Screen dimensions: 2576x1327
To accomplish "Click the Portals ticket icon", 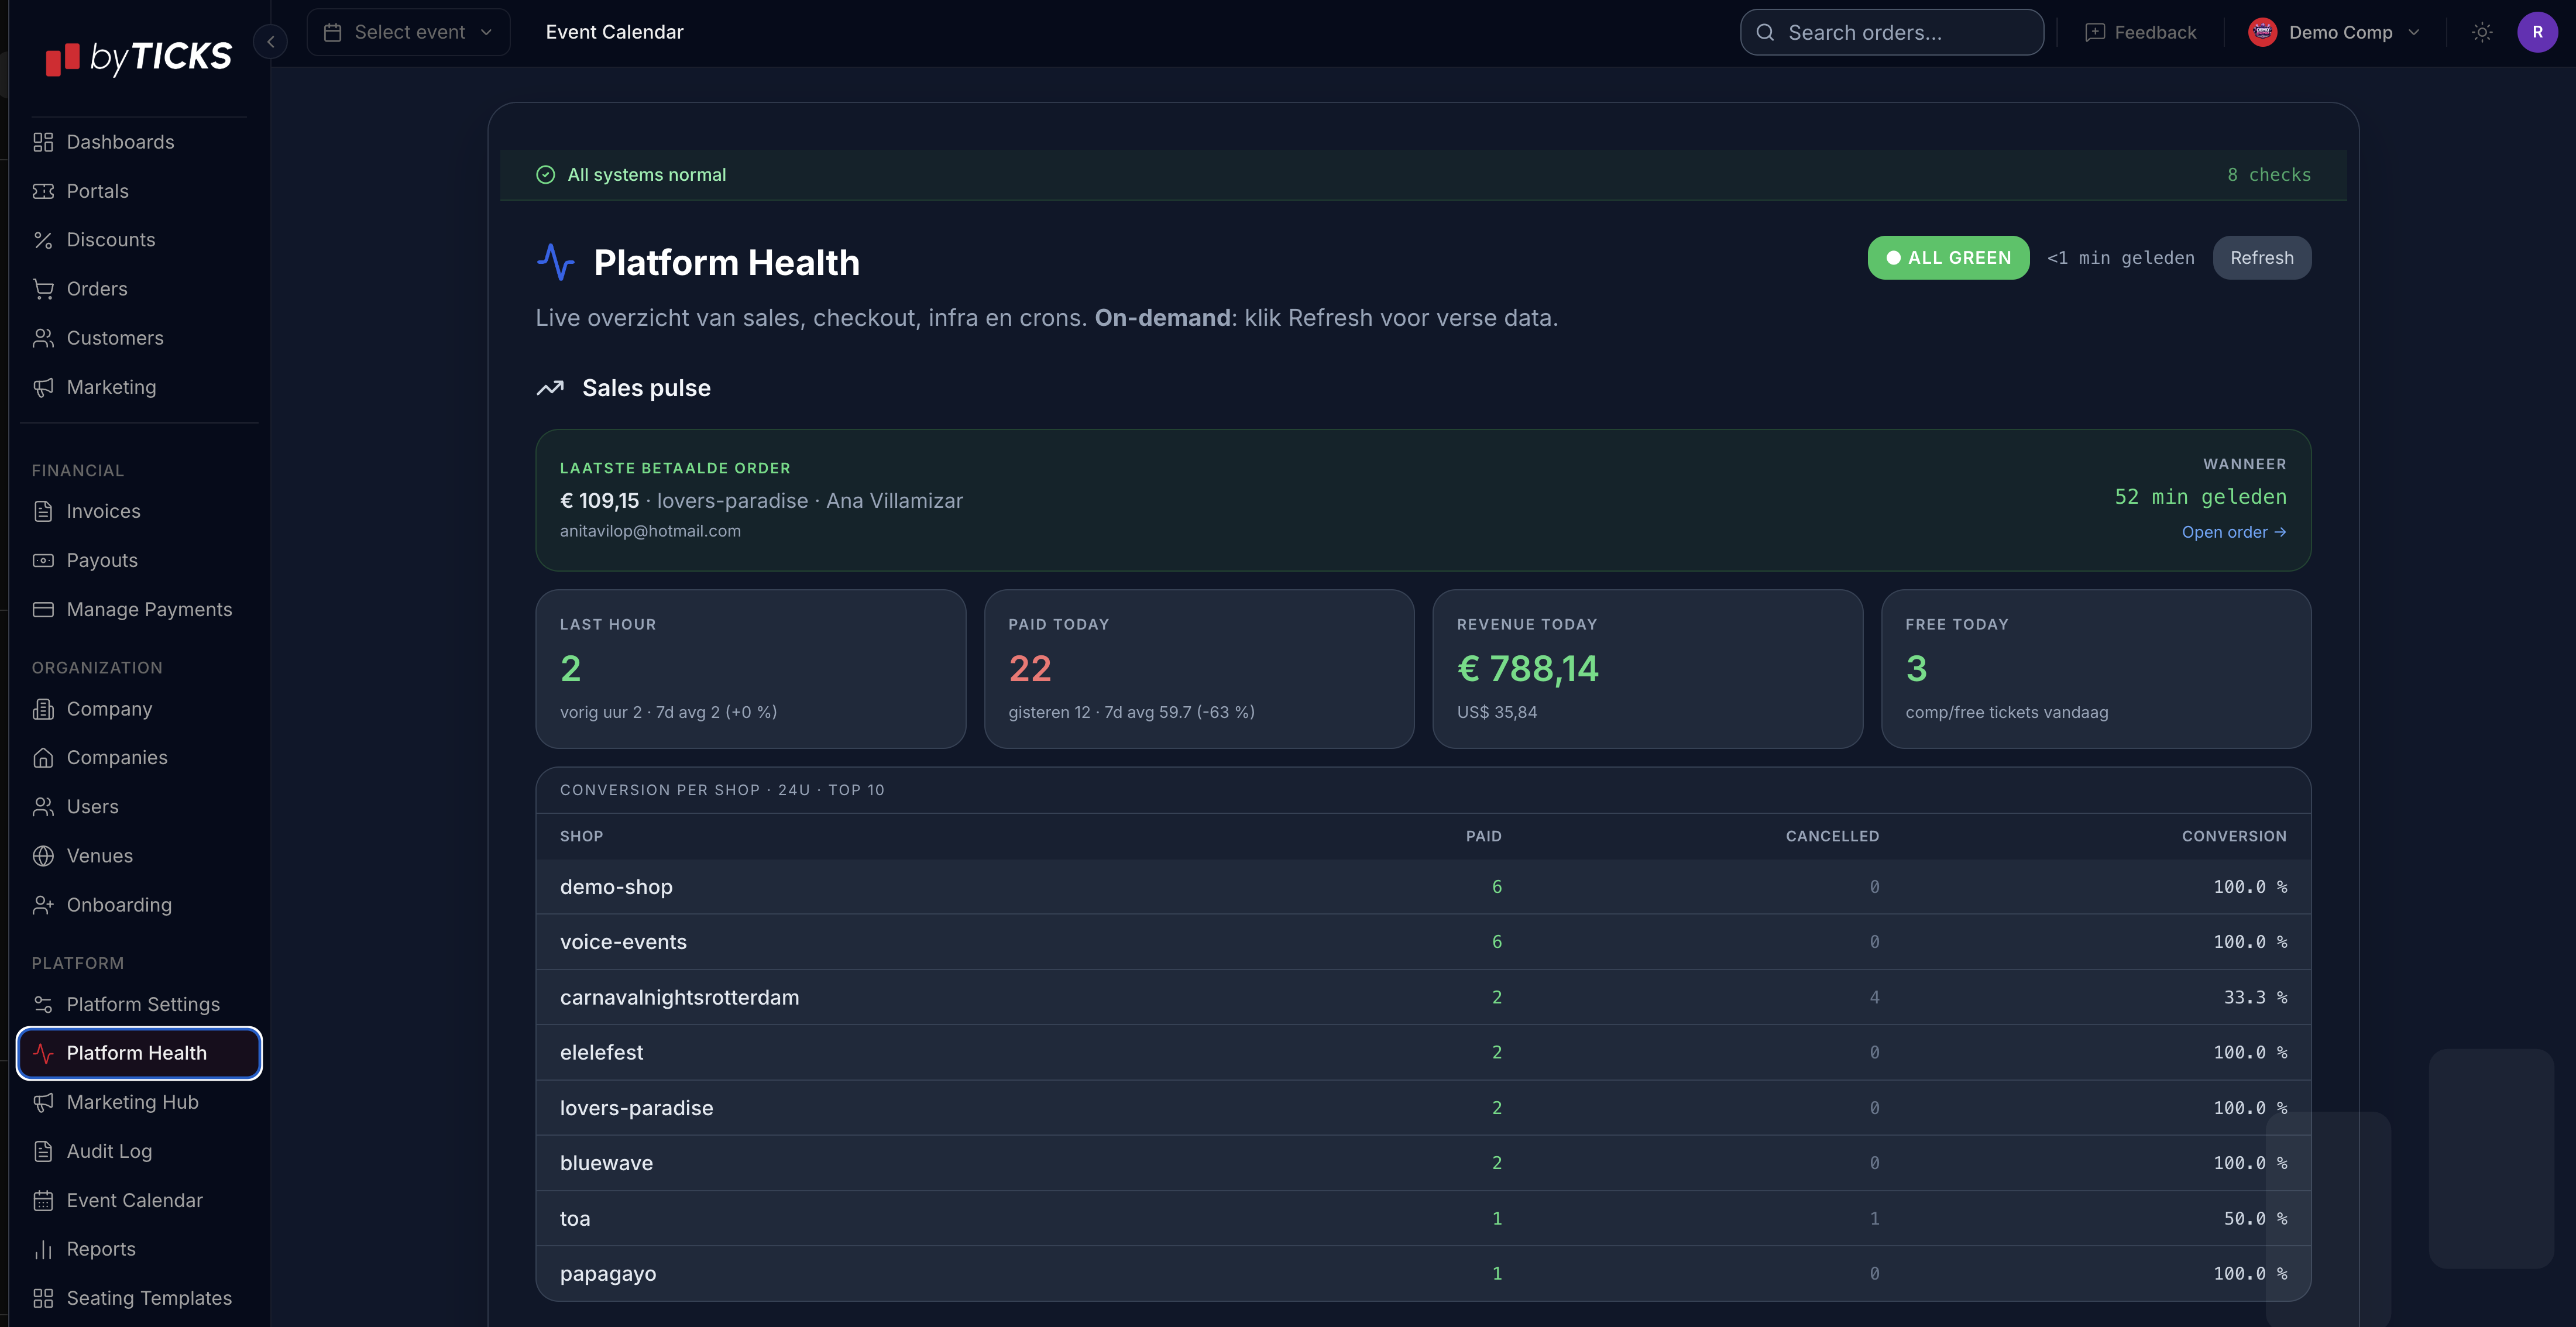I will point(43,191).
